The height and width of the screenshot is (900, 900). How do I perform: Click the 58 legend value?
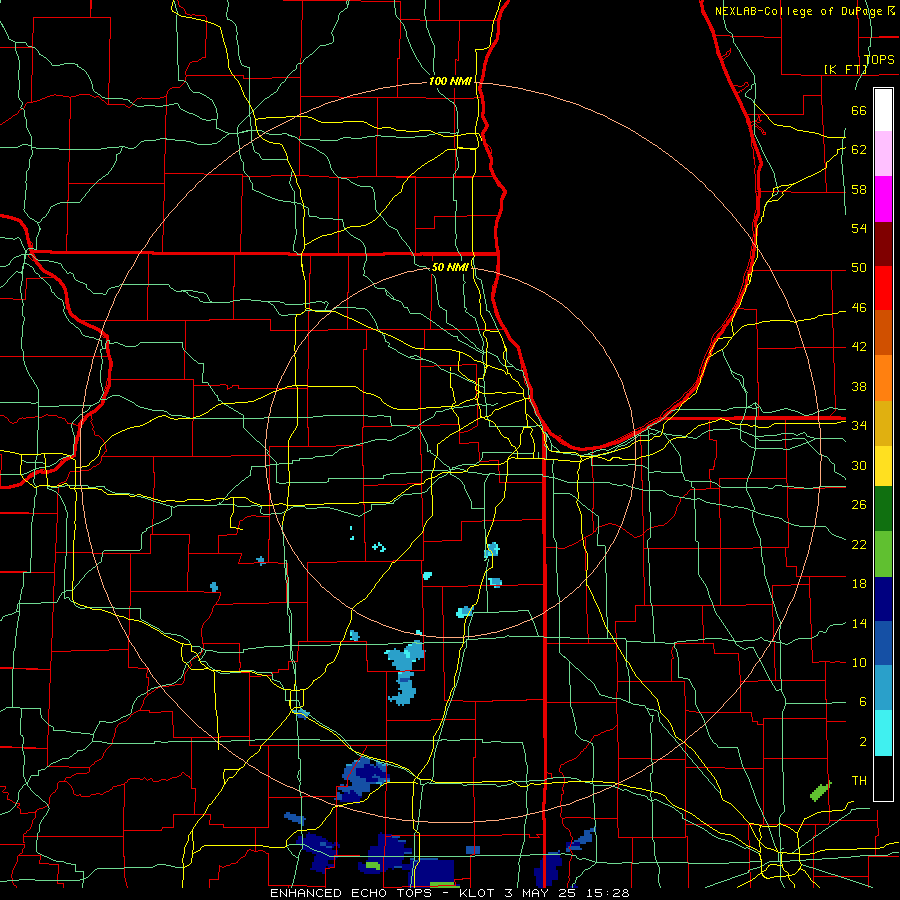click(x=859, y=189)
